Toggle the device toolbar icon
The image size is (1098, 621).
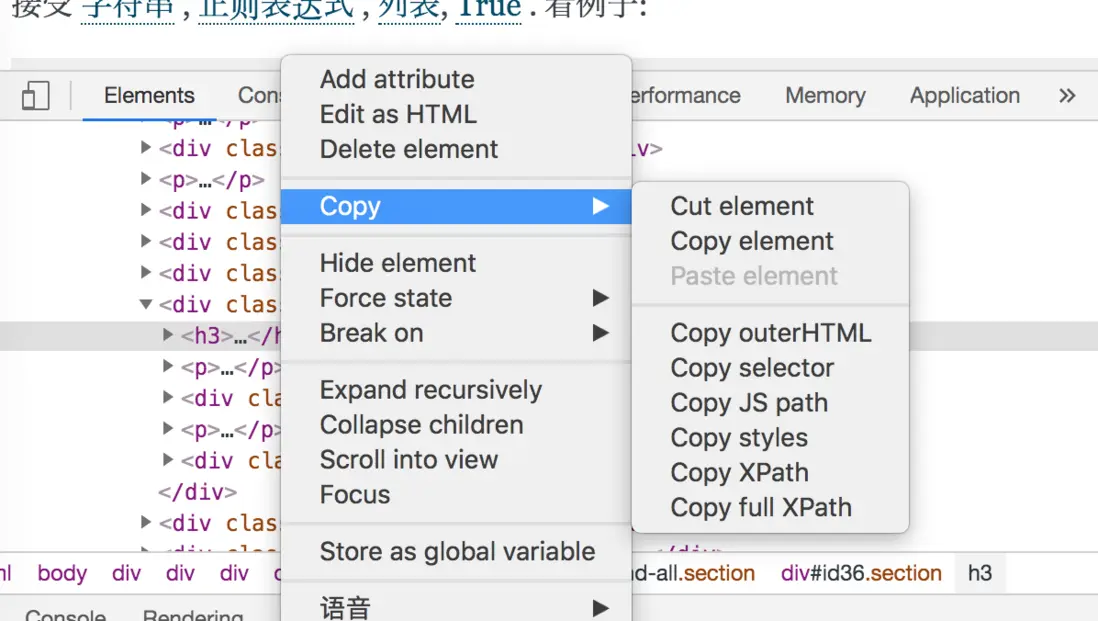coord(35,96)
